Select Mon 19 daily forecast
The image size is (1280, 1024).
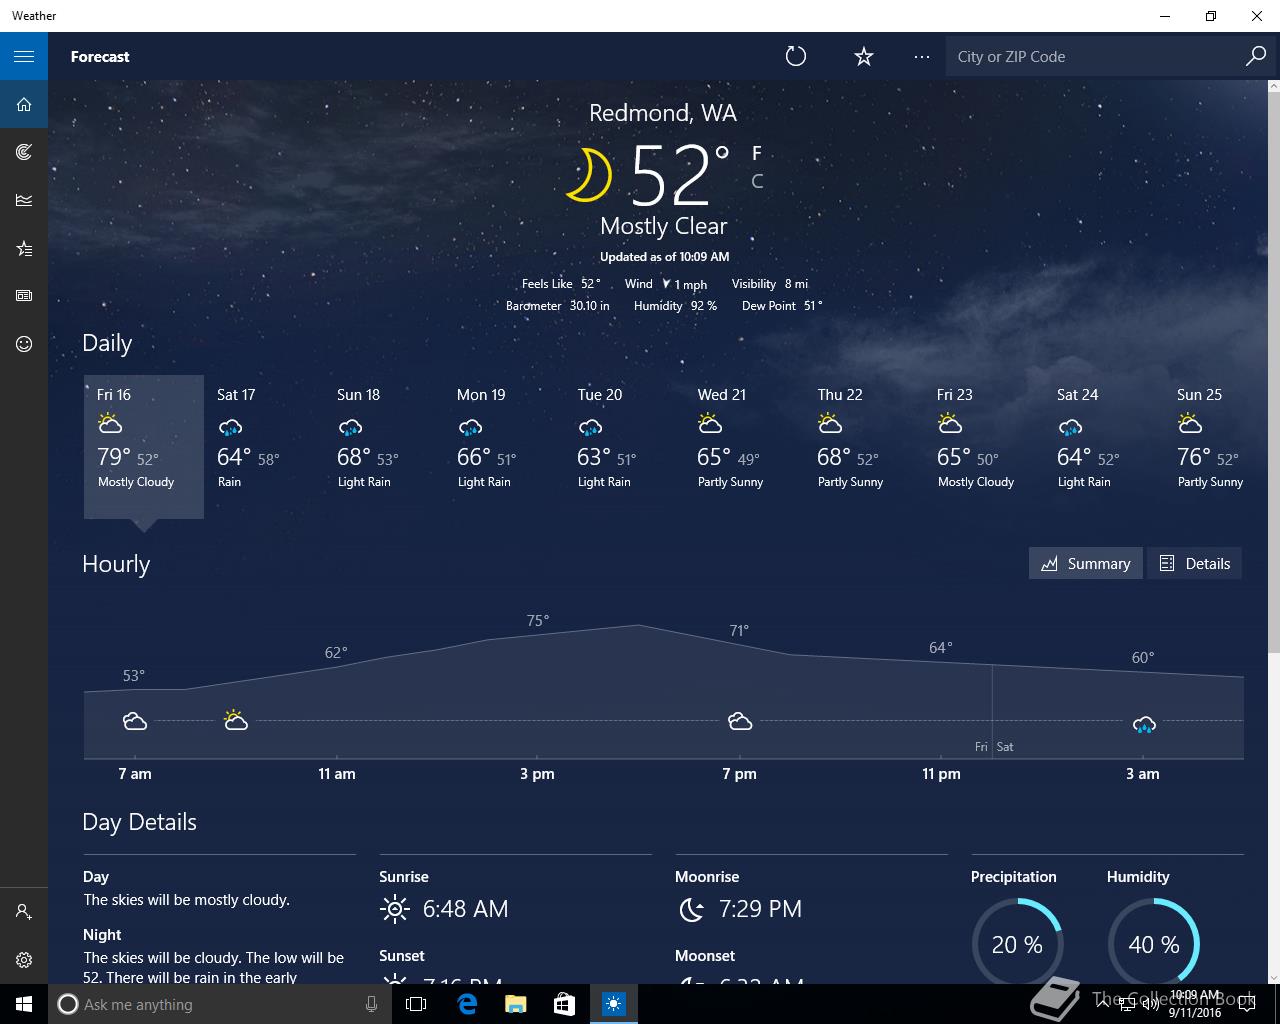pos(504,446)
